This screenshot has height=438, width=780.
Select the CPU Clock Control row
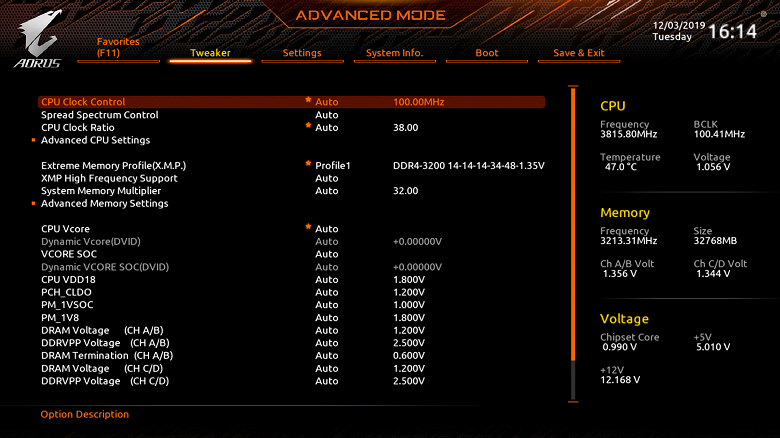(x=292, y=102)
